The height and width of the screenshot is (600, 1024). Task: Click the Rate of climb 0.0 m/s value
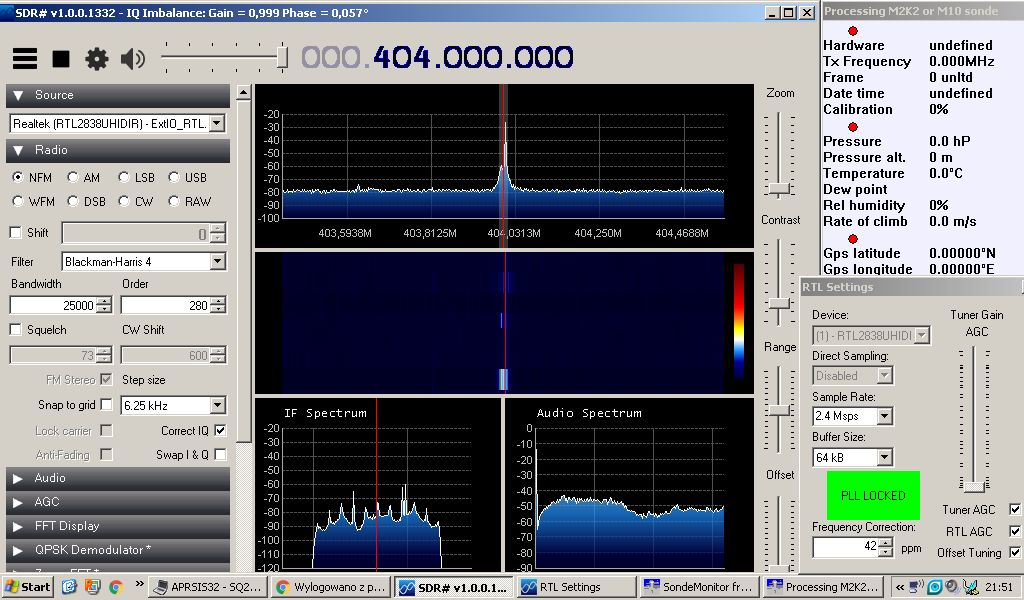952,221
